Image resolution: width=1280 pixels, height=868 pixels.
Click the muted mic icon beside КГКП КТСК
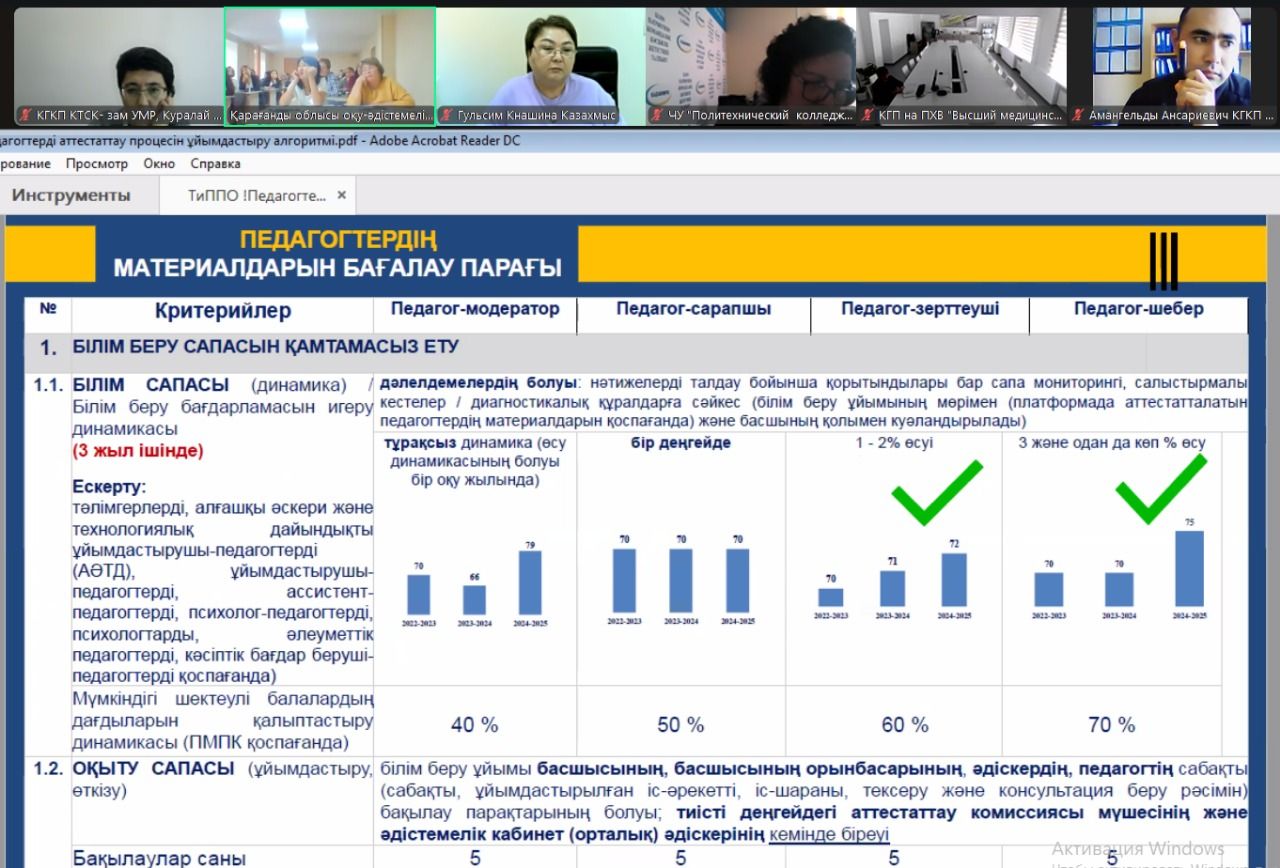click(x=25, y=115)
